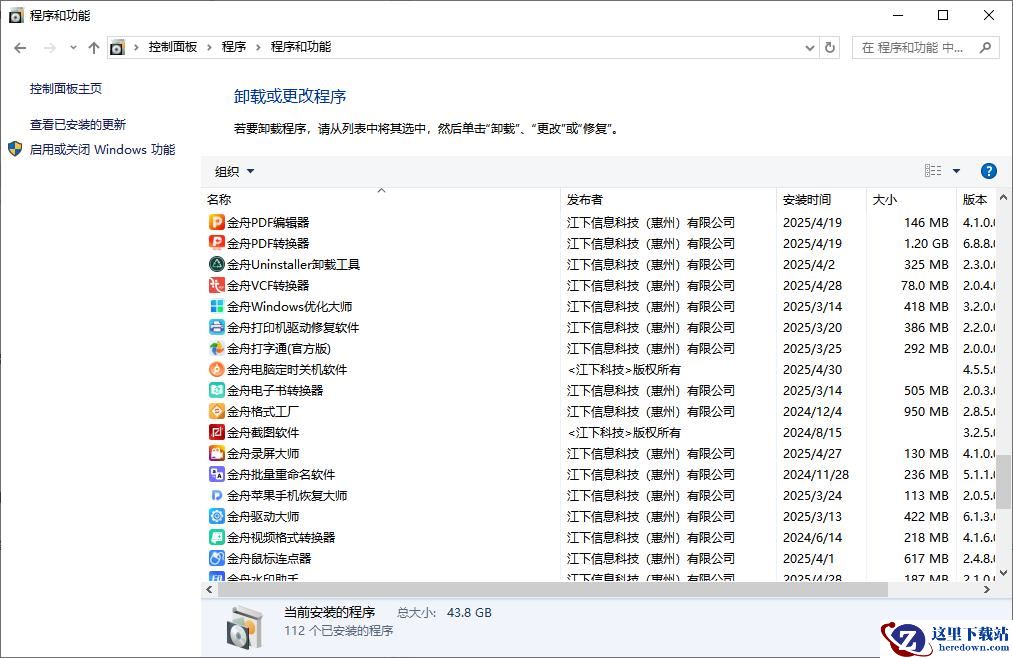Click the search 程序和功能 input field
The height and width of the screenshot is (658, 1013).
coord(915,47)
